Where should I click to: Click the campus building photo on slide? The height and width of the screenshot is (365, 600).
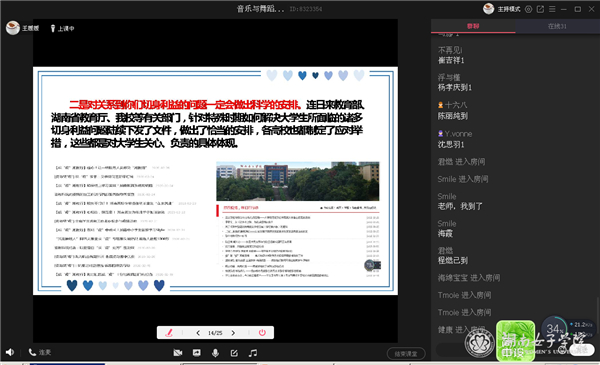pos(298,181)
